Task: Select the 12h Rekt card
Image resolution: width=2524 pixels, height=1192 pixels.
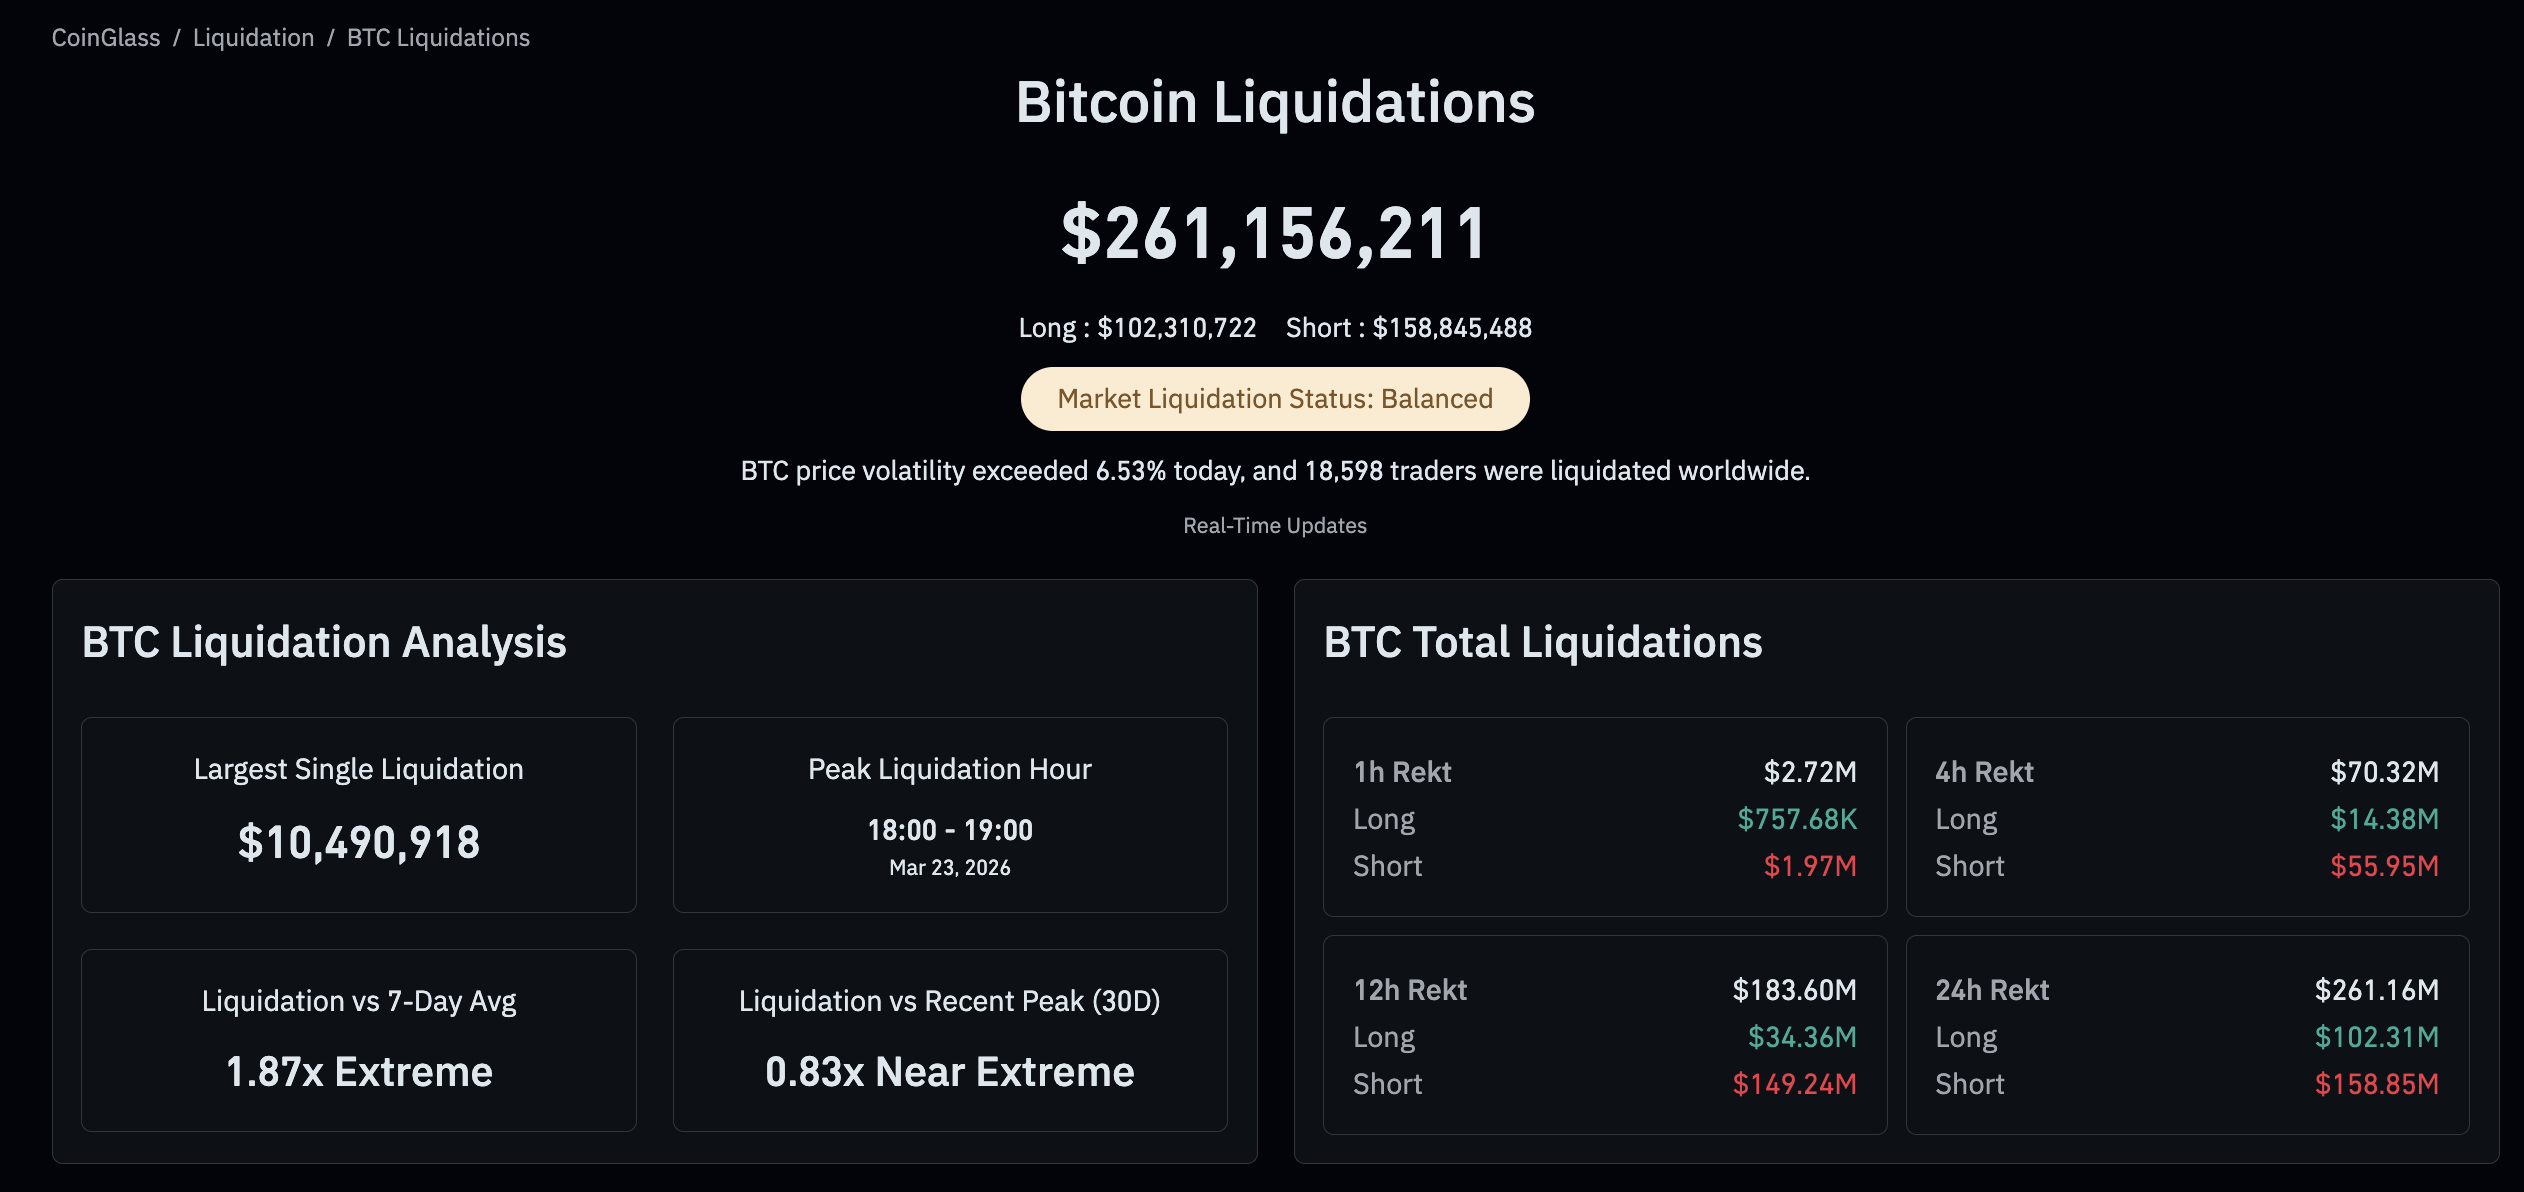Action: tap(1604, 1034)
